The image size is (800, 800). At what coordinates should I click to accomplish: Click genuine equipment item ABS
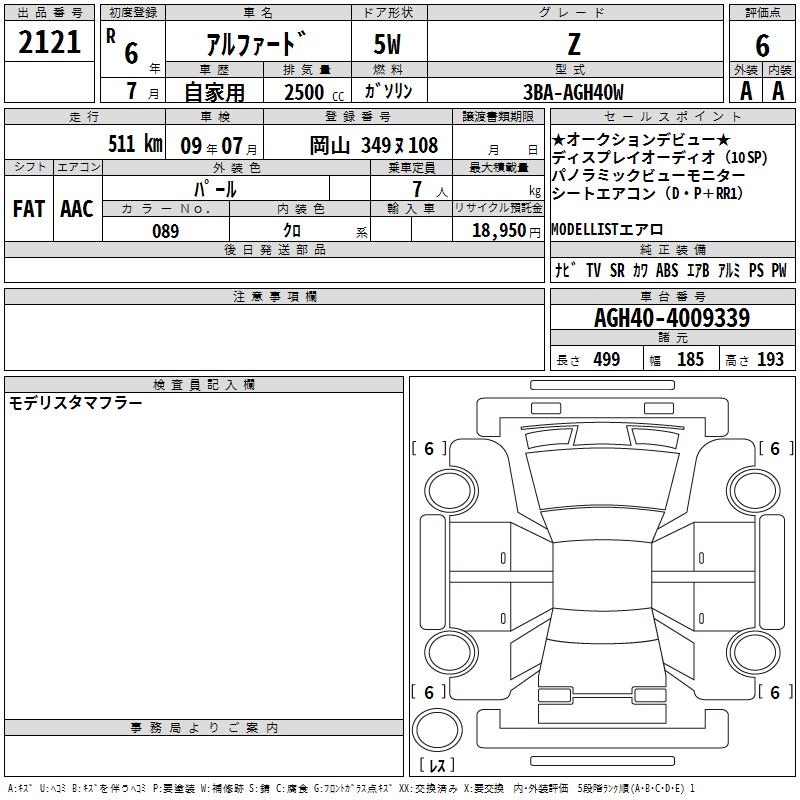pos(667,270)
